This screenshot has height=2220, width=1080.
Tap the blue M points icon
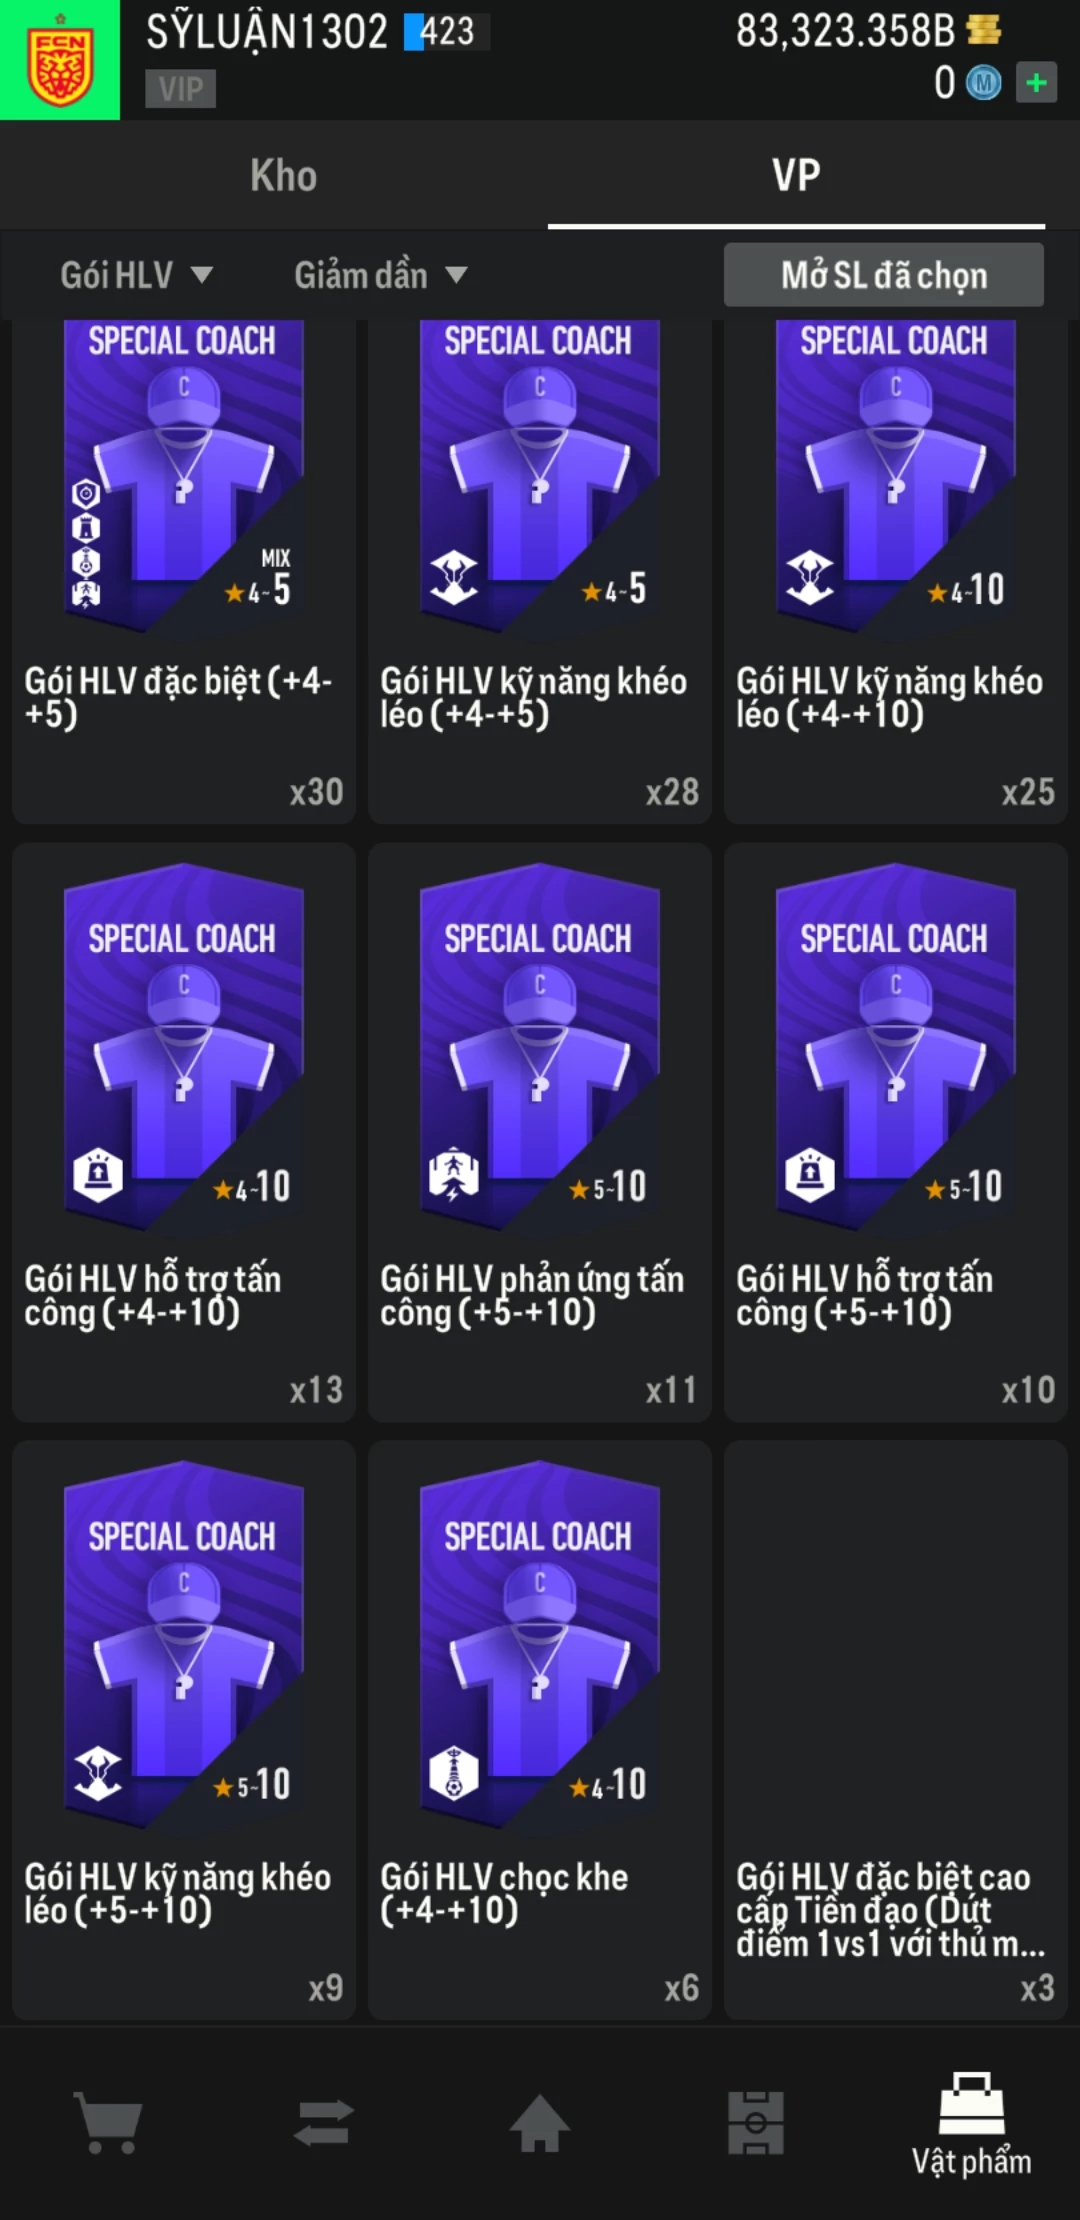pos(983,83)
